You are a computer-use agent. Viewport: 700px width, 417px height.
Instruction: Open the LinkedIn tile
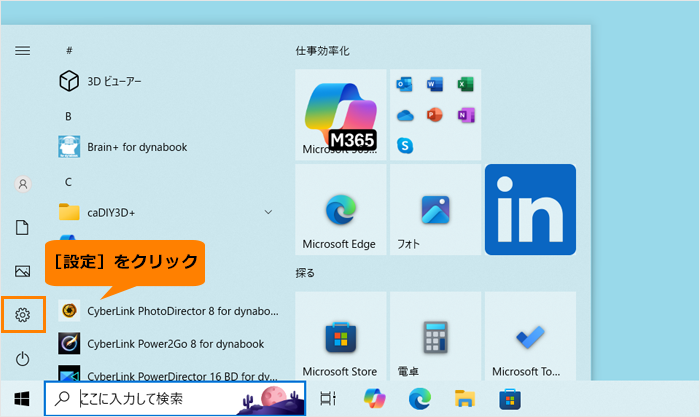tap(530, 209)
